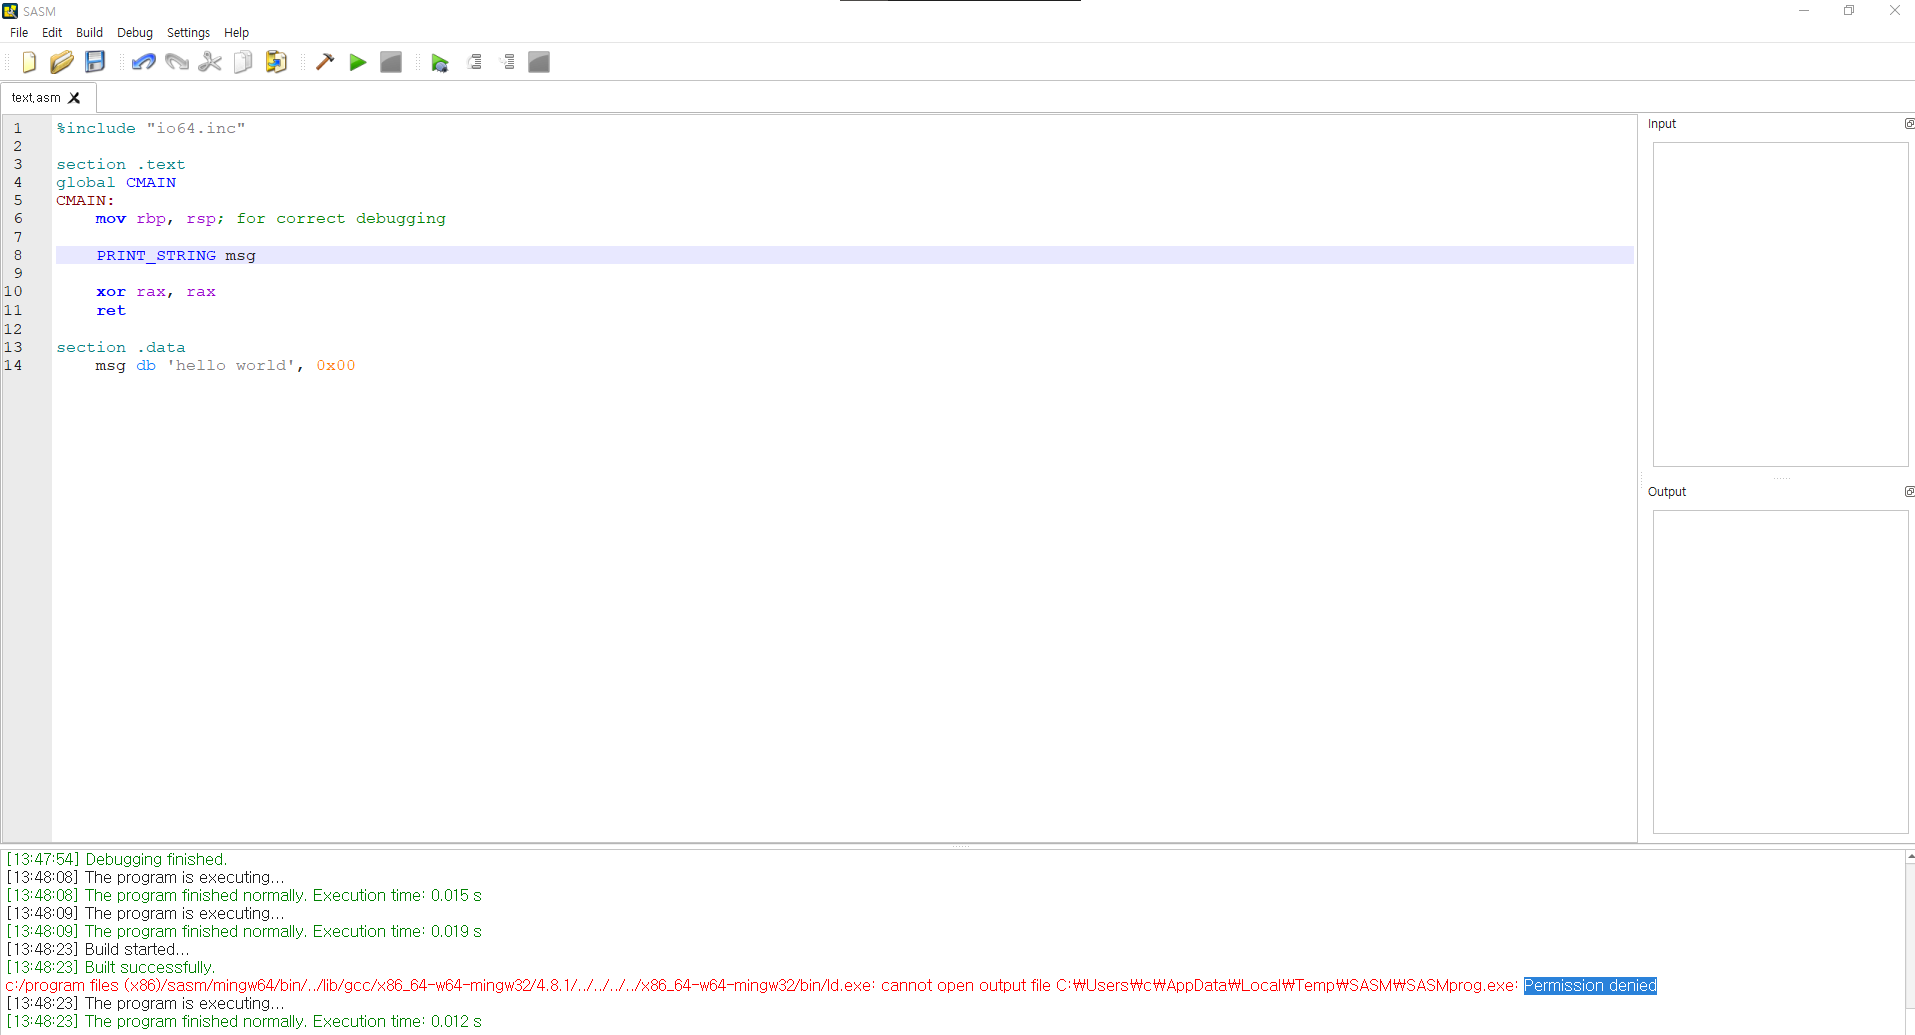
Task: Cut selection with the scissors icon
Action: coord(210,62)
